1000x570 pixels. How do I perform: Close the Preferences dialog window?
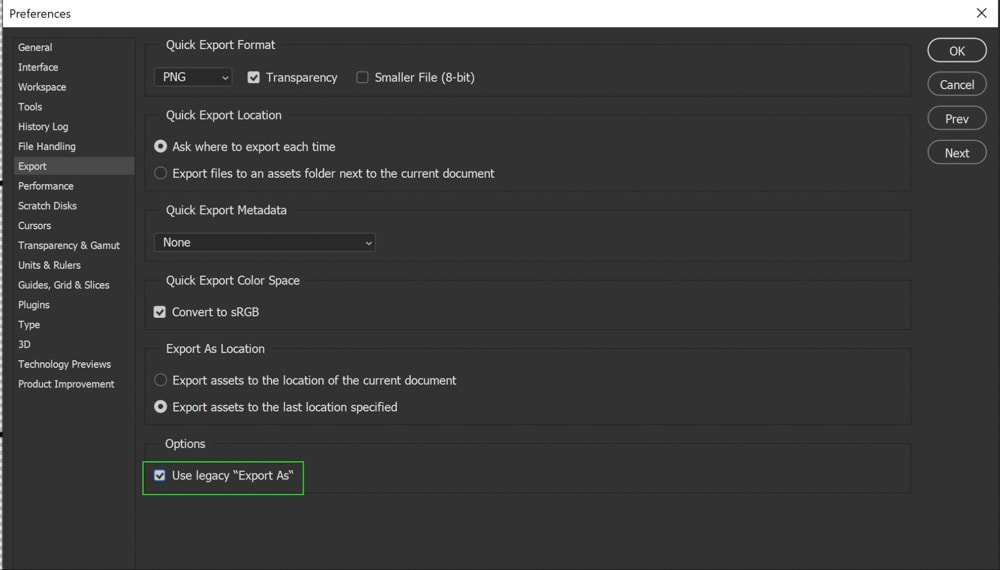click(x=980, y=13)
